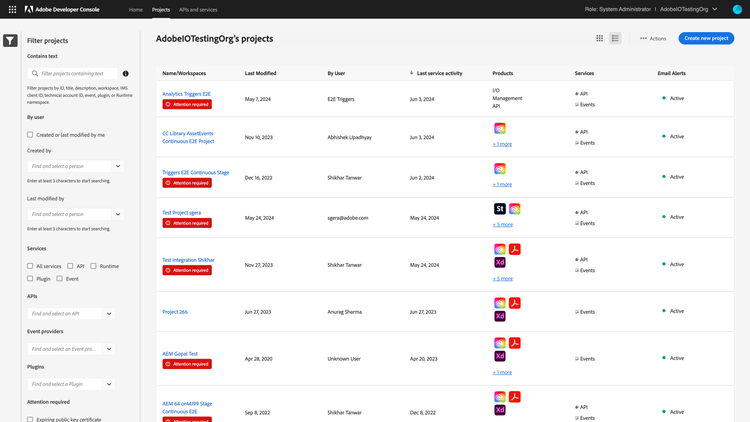750x422 pixels.
Task: Check Expiring public key certificate
Action: point(30,419)
